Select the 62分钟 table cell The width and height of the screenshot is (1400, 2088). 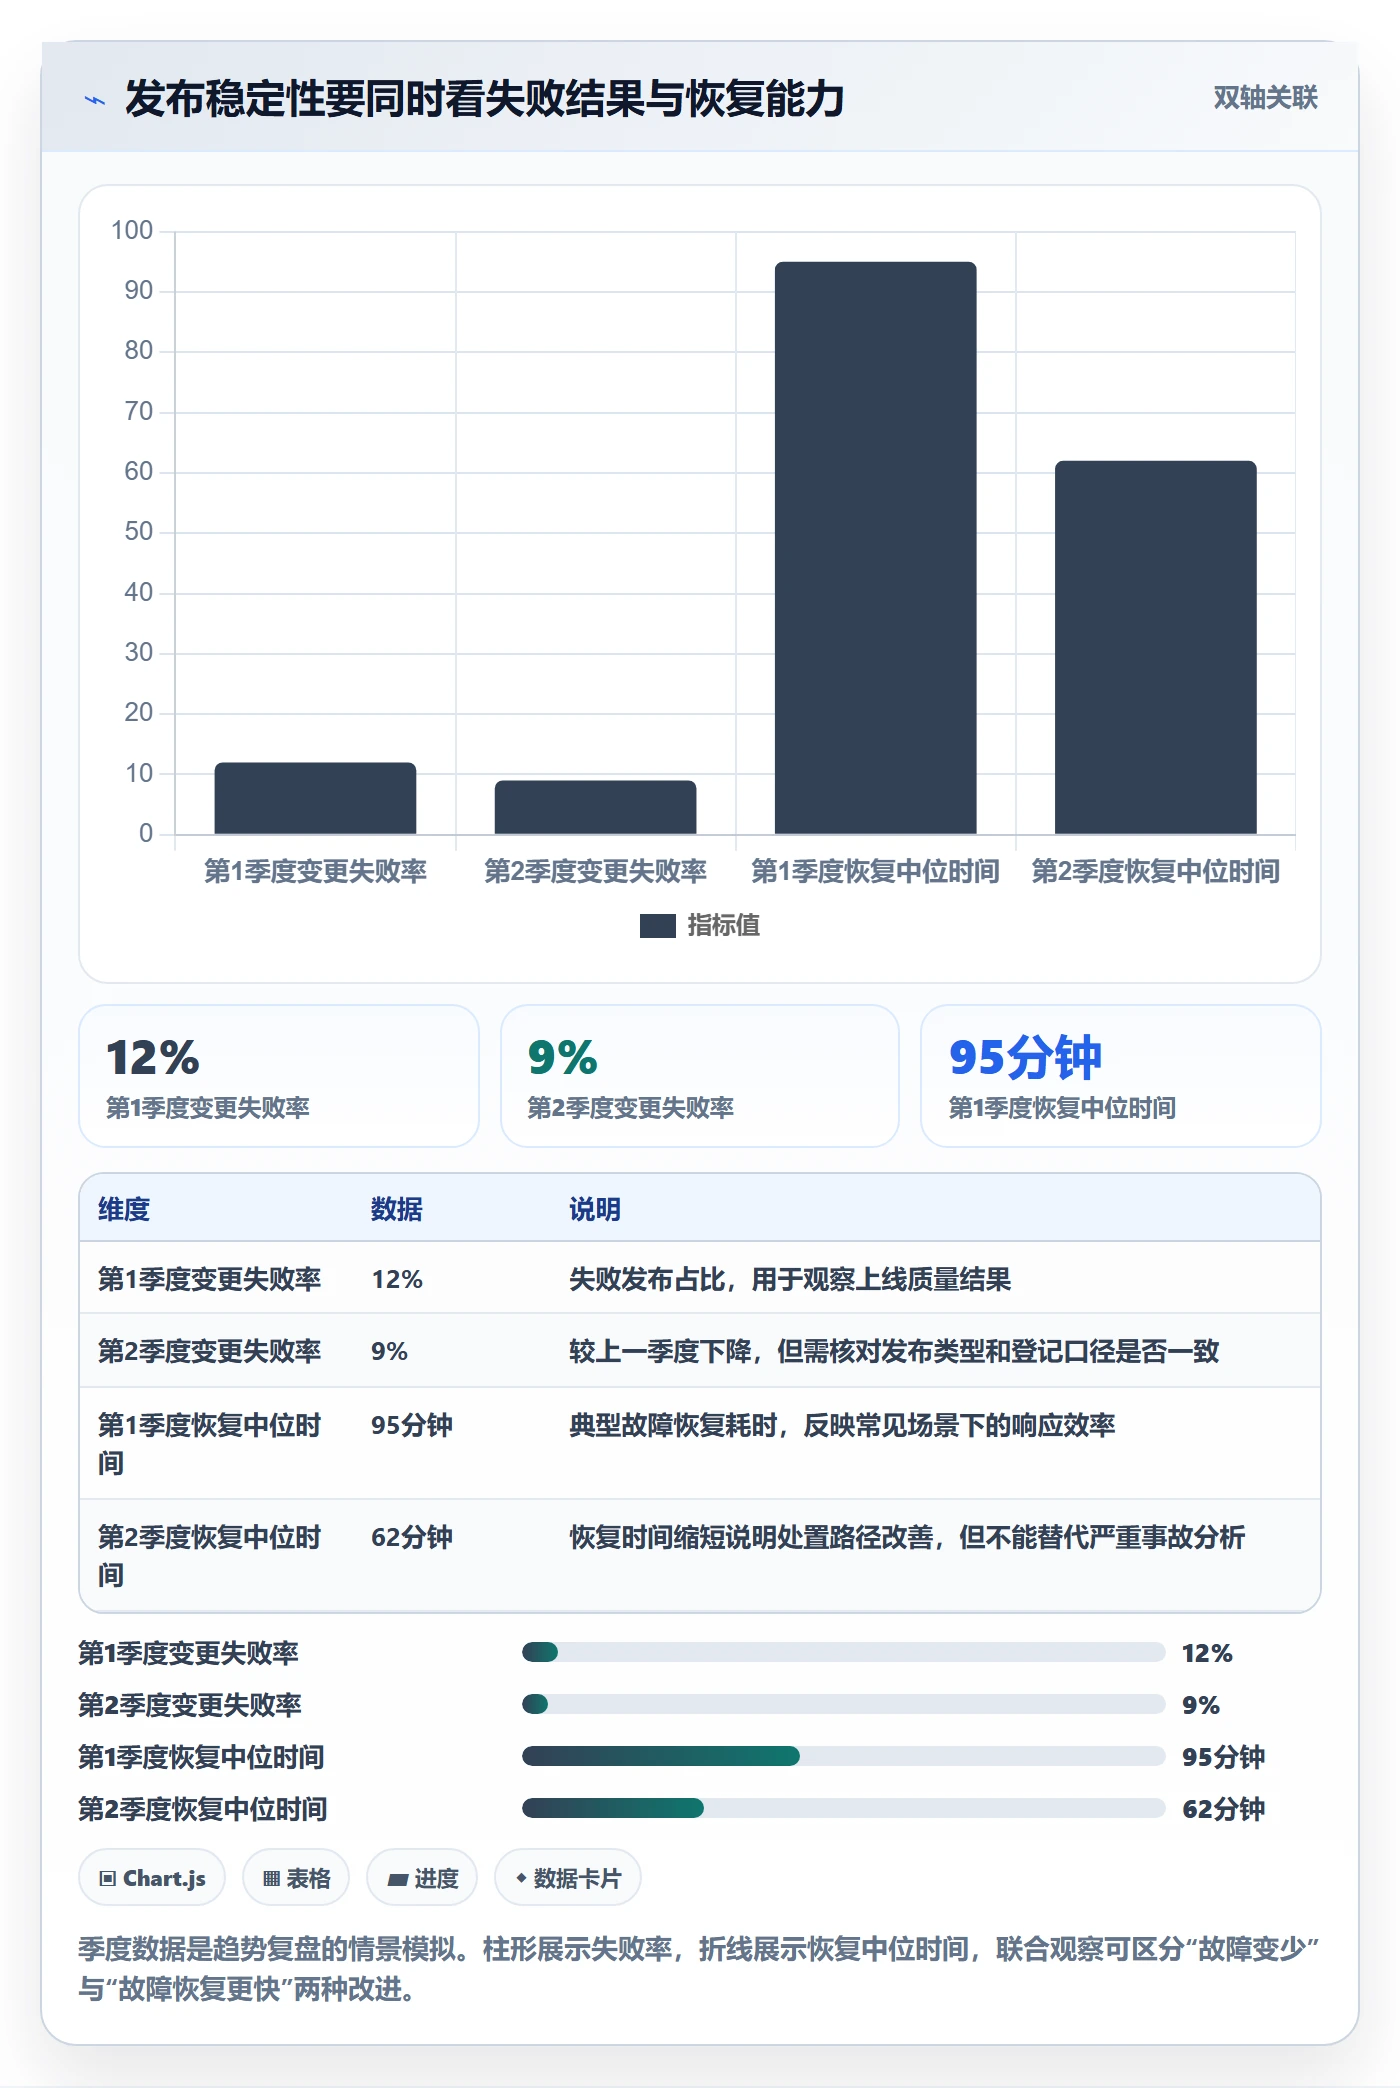point(412,1537)
